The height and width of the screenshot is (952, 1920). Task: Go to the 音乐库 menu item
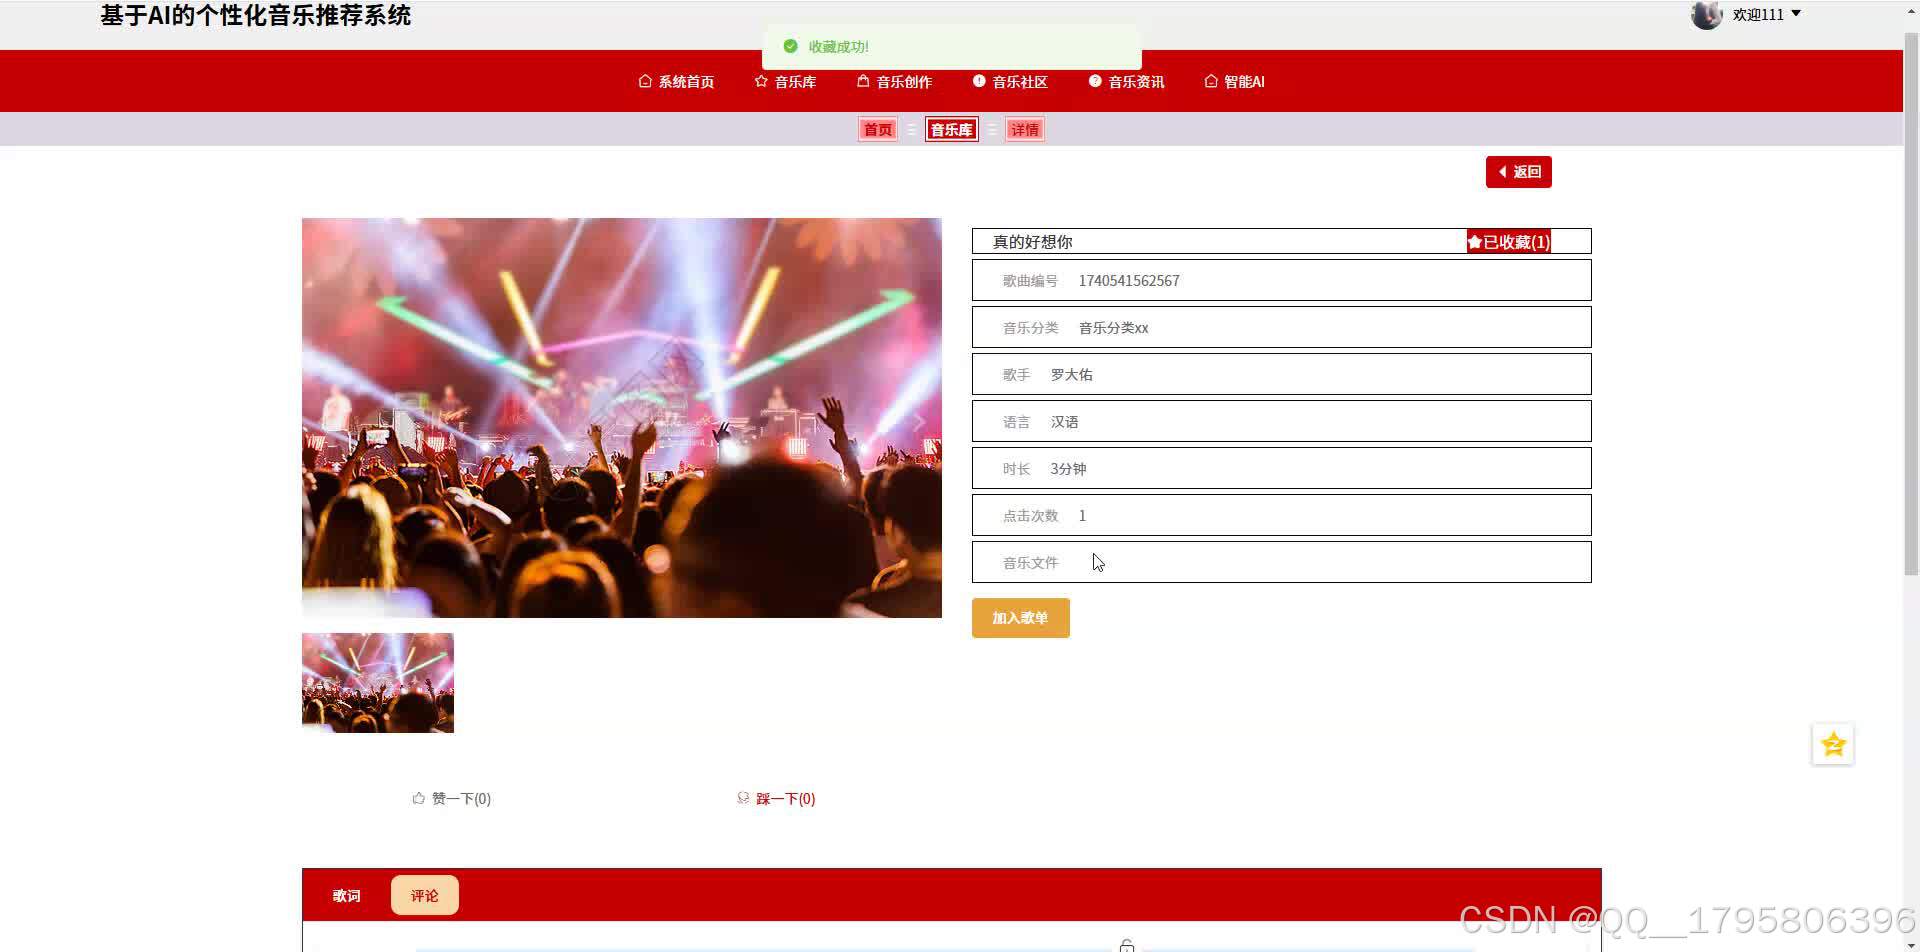tap(785, 82)
